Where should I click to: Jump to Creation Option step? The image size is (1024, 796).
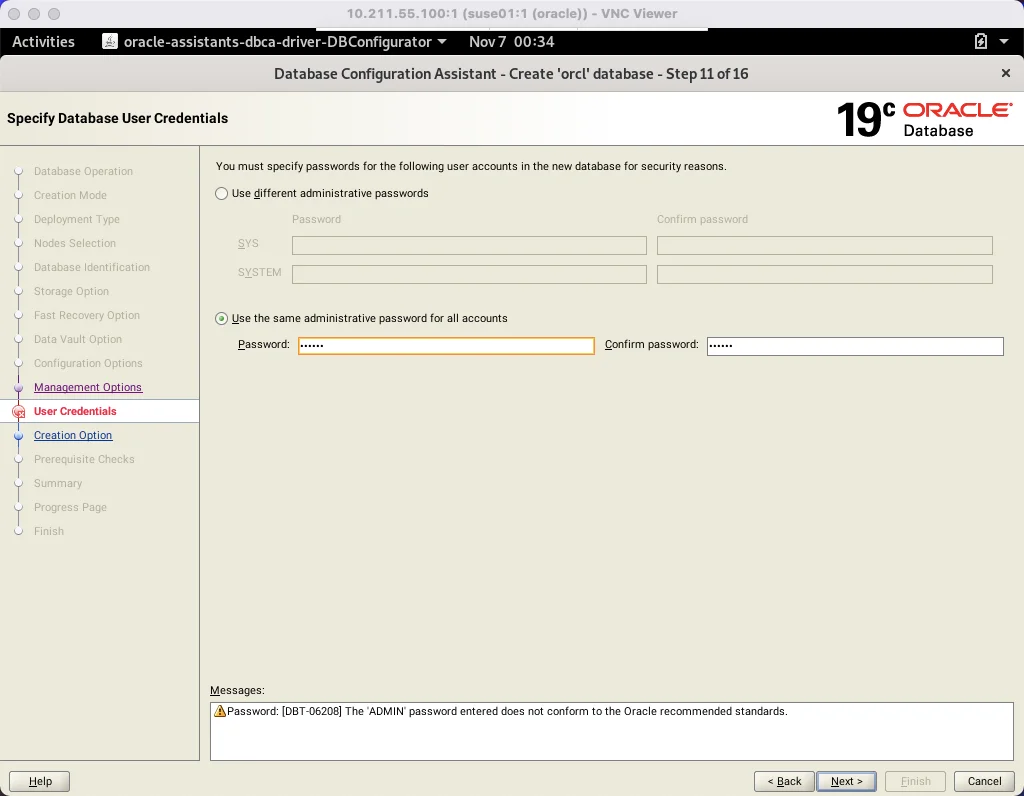pos(73,435)
